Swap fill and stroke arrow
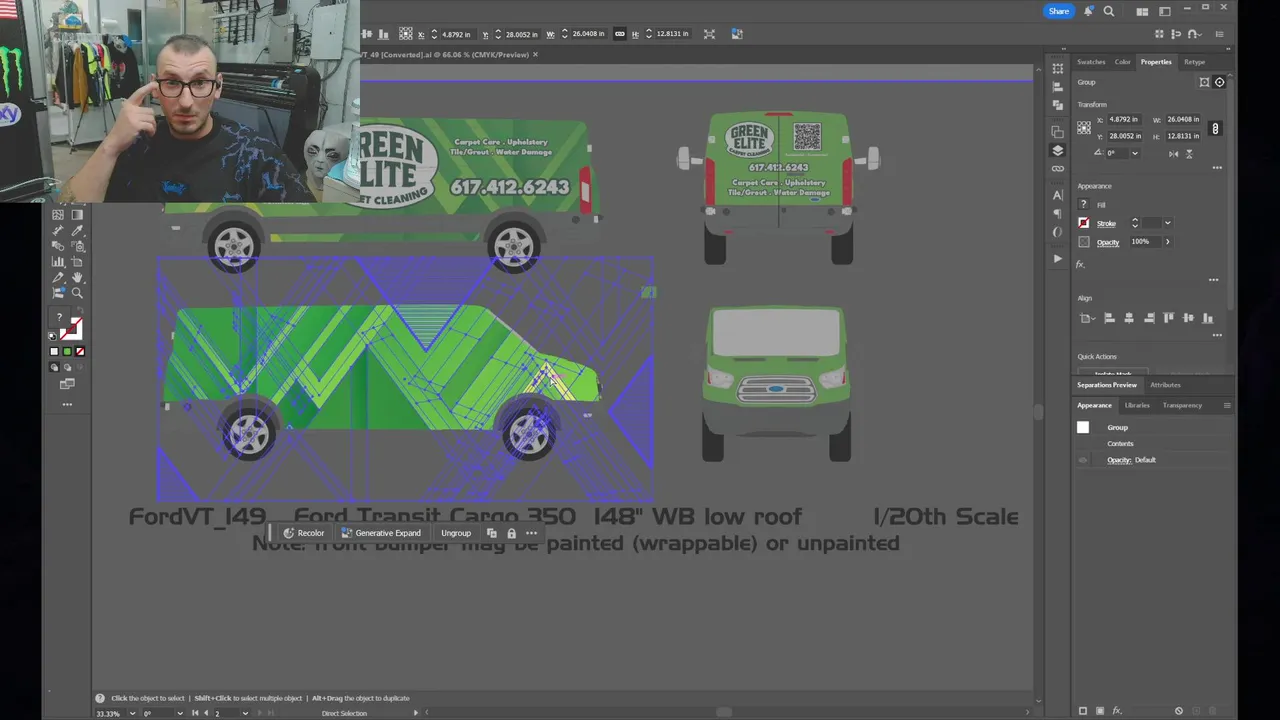The height and width of the screenshot is (720, 1280). (x=79, y=309)
